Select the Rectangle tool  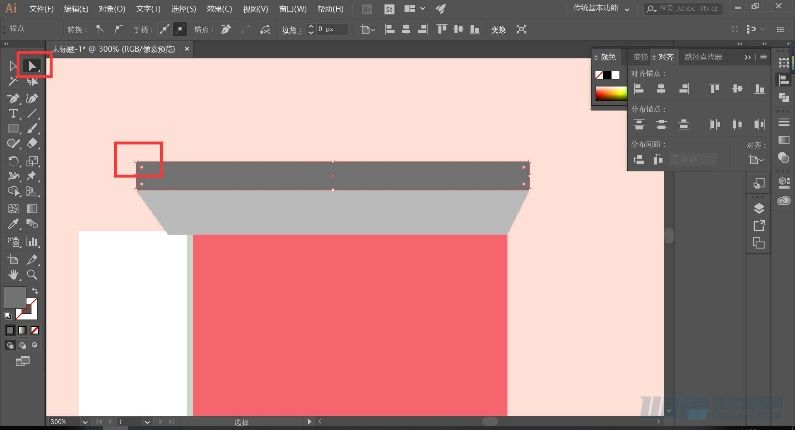point(14,129)
